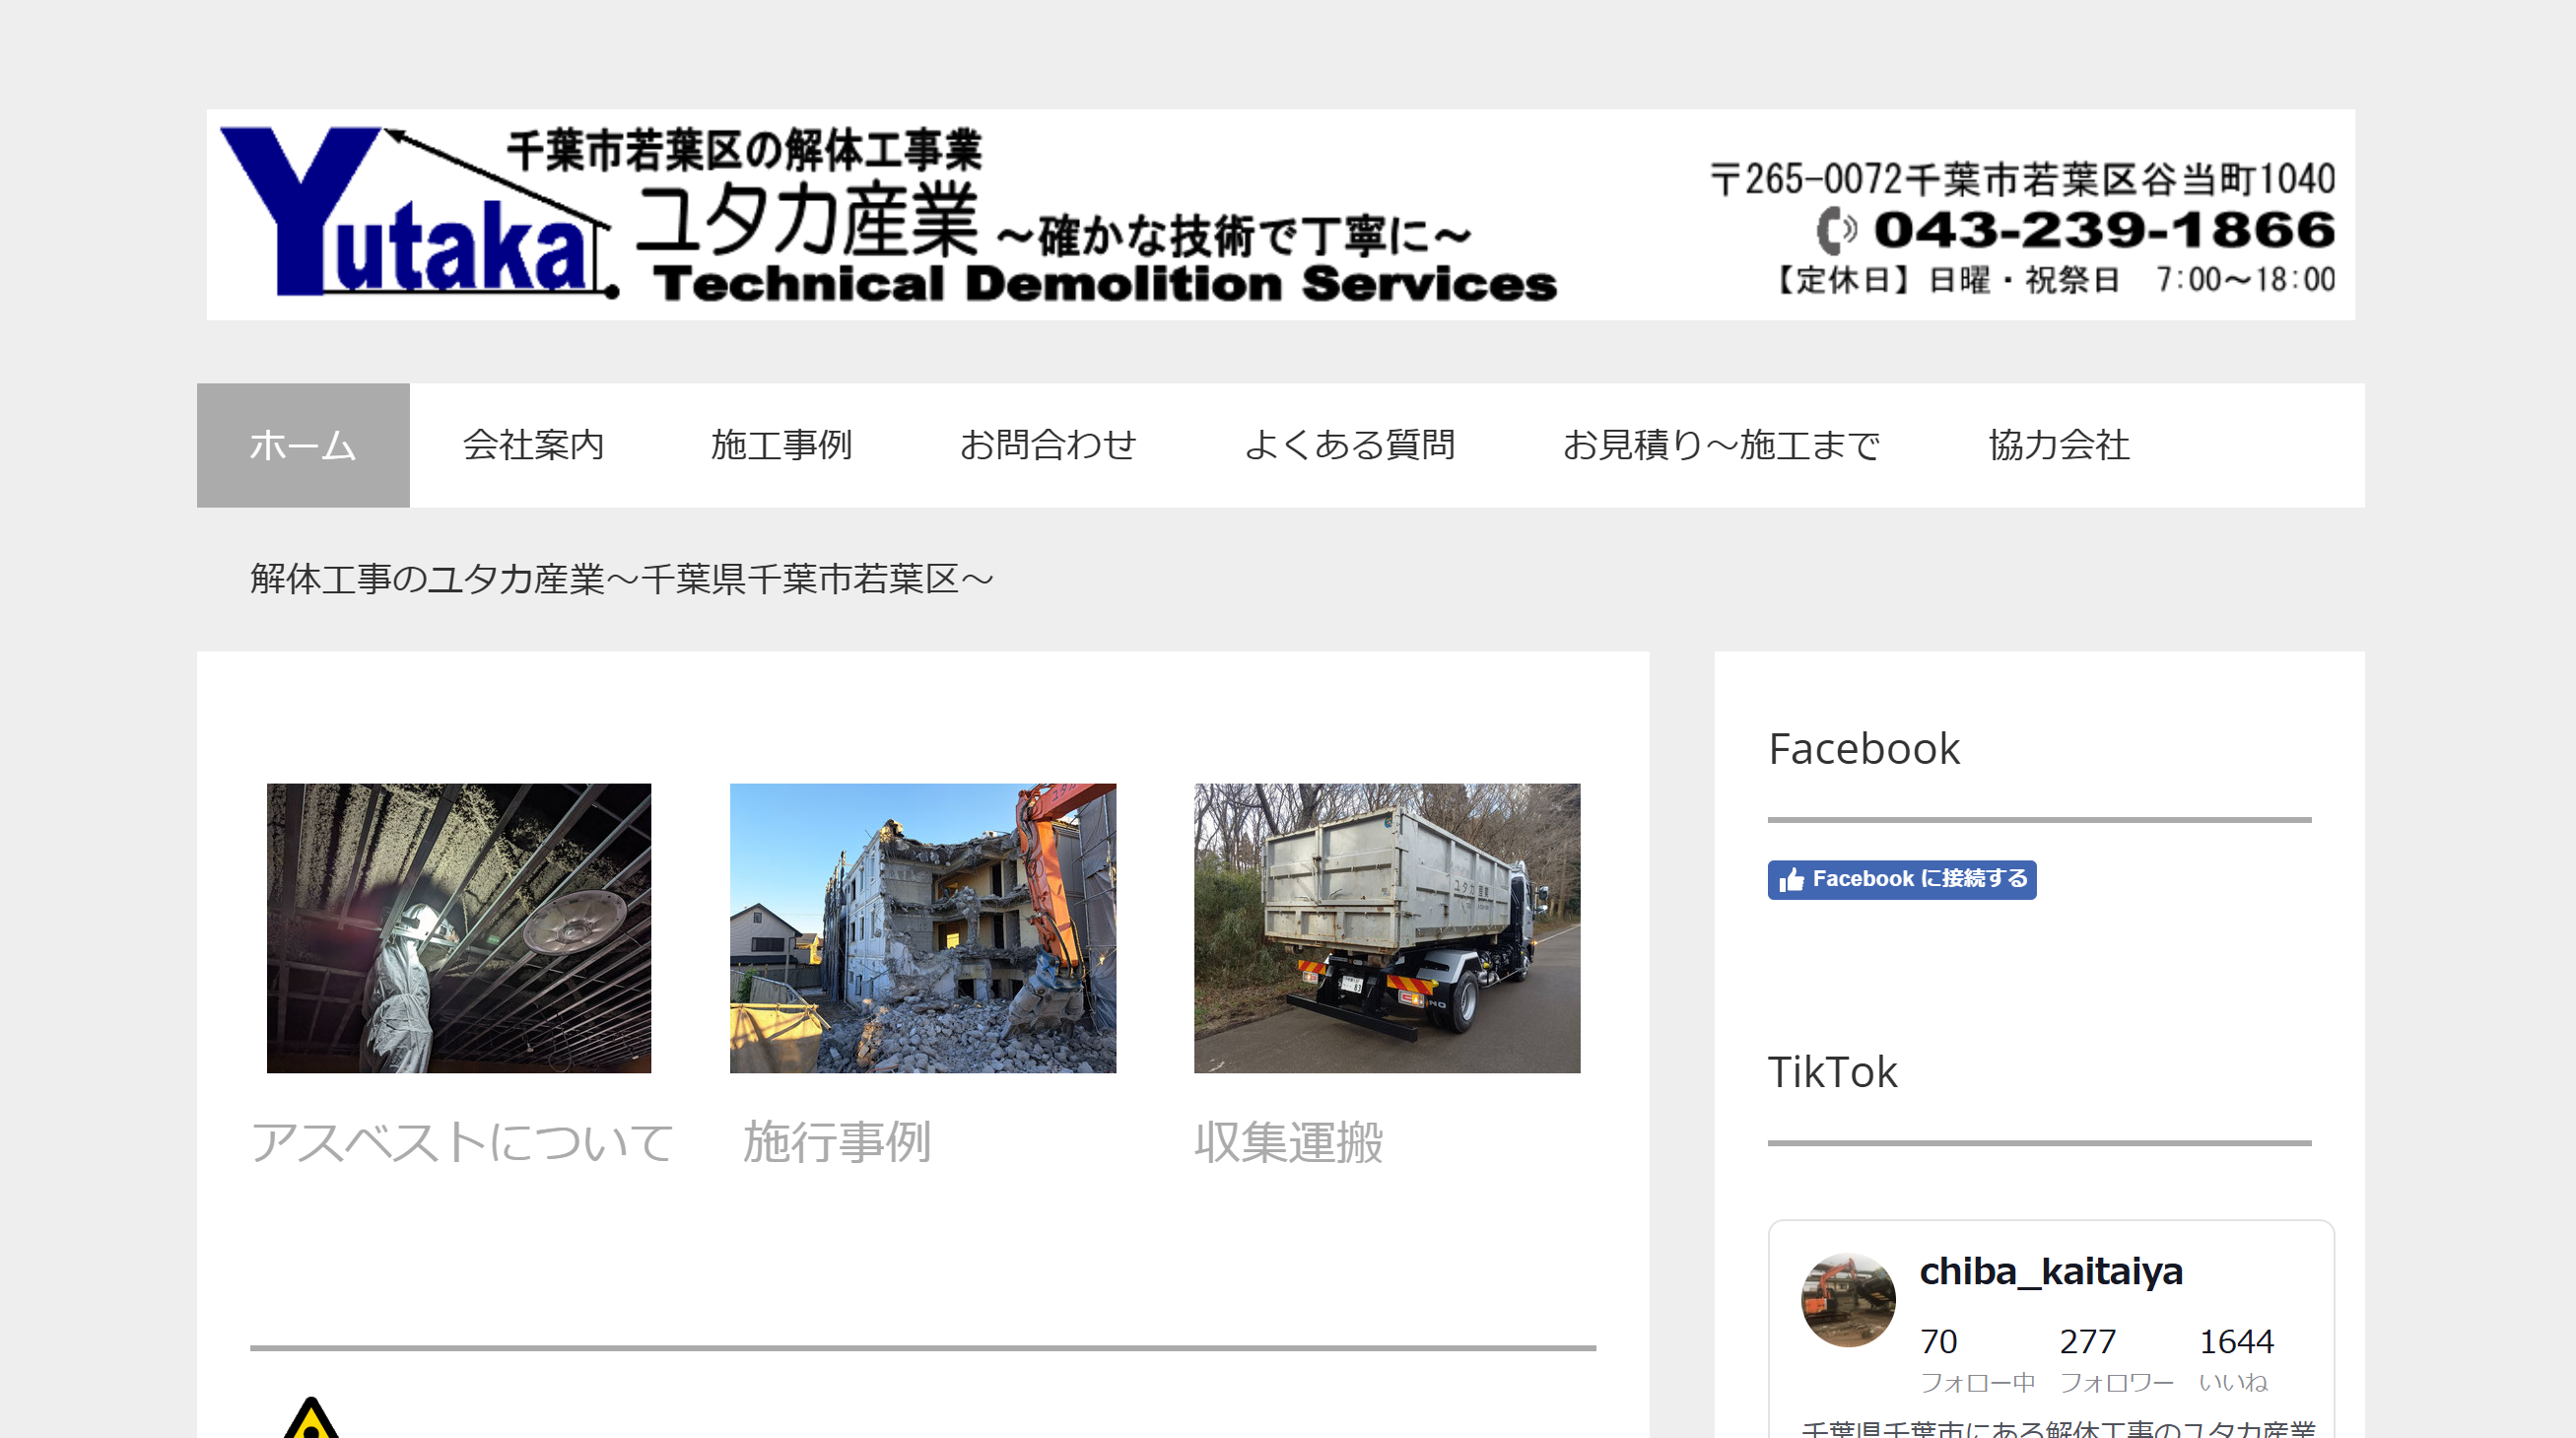Screen dimensions: 2576x1438
Task: Open お見積り～施工まで menu item
Action: (1721, 445)
